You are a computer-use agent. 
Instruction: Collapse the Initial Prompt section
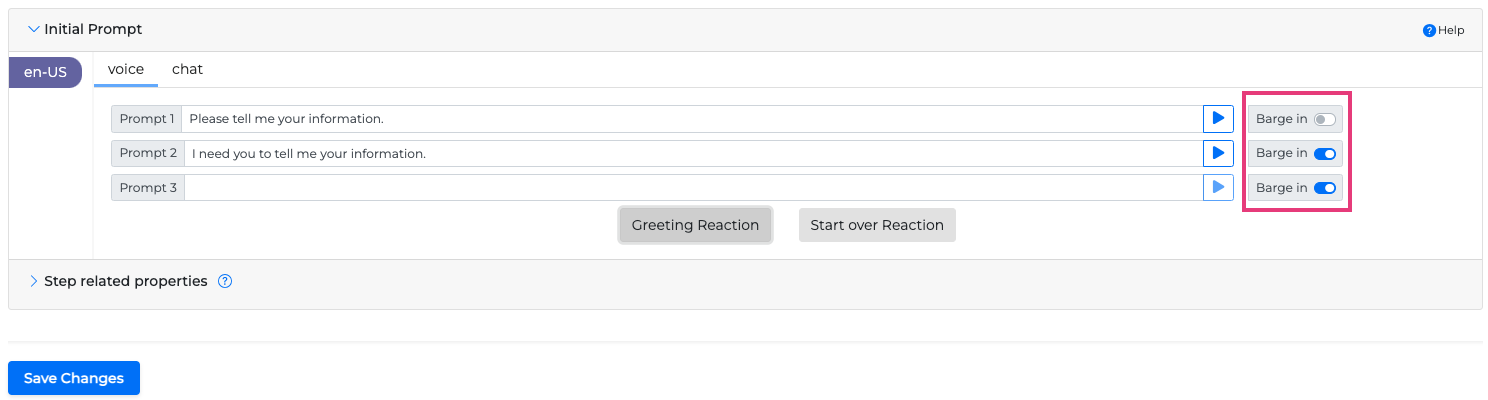coord(34,29)
